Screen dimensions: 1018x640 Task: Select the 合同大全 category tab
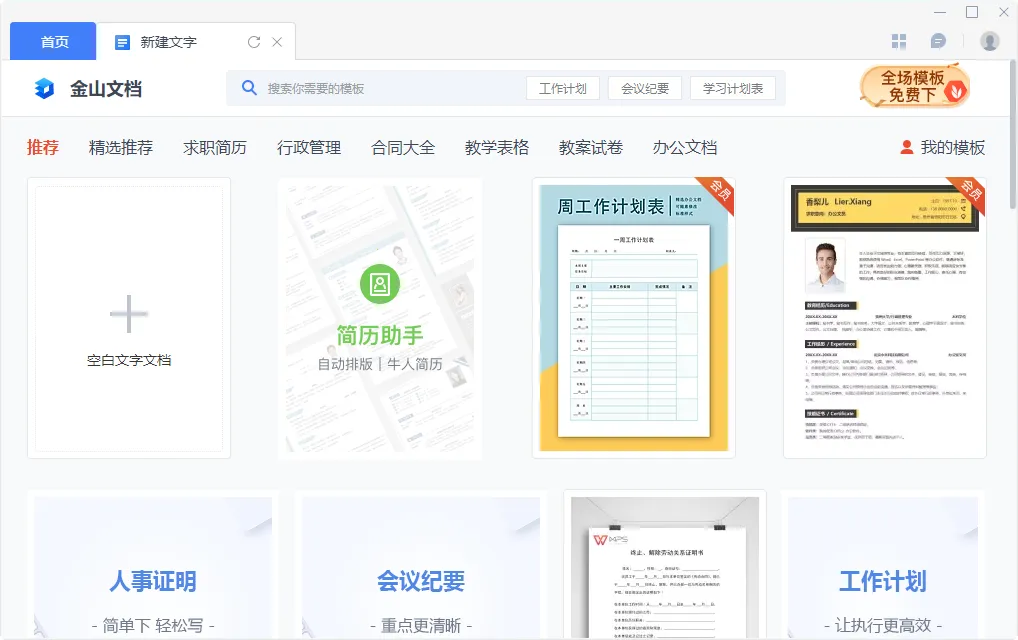pos(403,147)
